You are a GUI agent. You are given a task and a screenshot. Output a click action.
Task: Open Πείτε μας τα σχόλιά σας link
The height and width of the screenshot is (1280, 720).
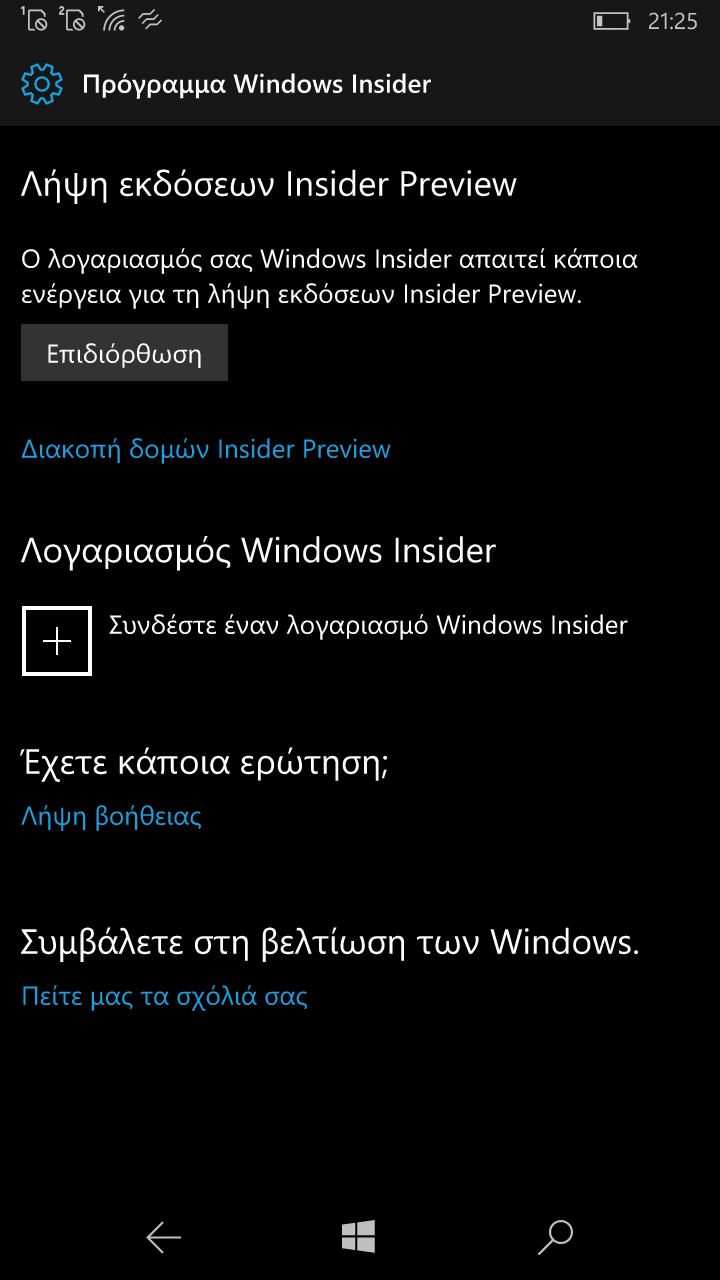point(165,996)
